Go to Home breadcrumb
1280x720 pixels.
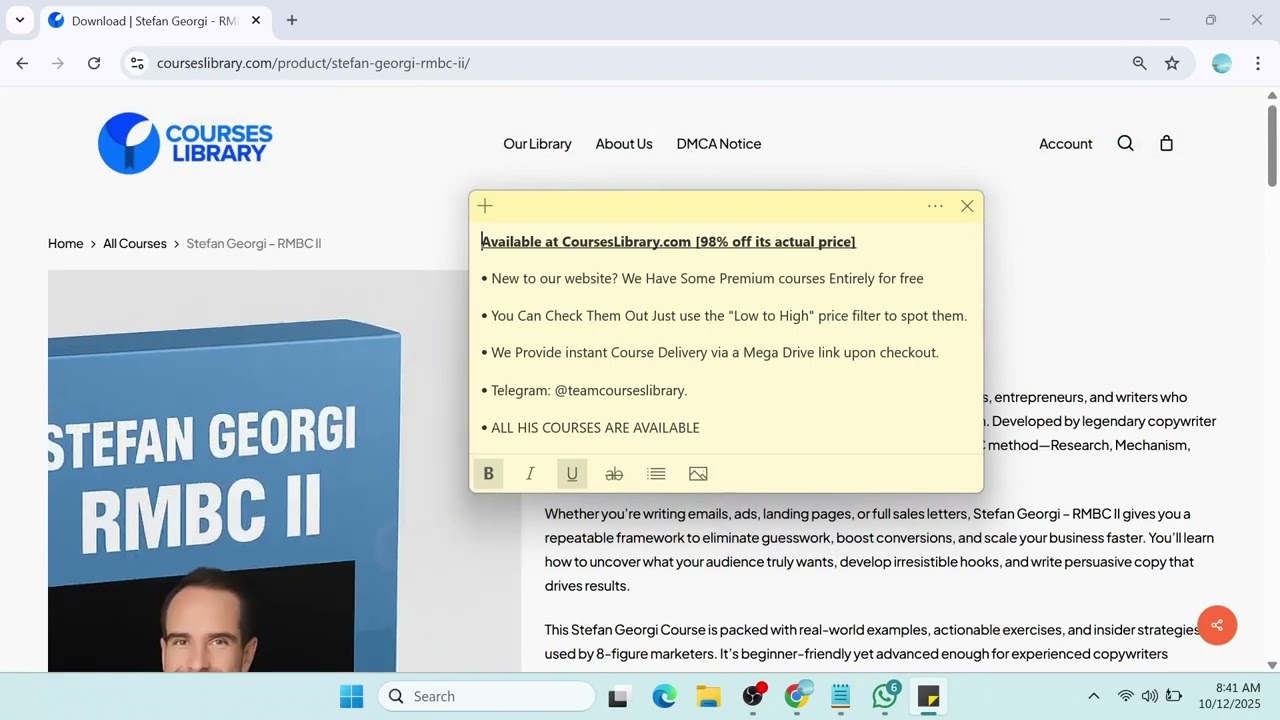tap(66, 243)
